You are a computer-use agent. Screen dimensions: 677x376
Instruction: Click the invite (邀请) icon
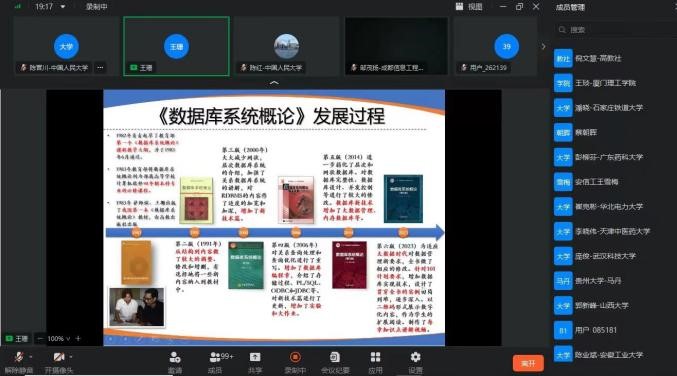[174, 357]
